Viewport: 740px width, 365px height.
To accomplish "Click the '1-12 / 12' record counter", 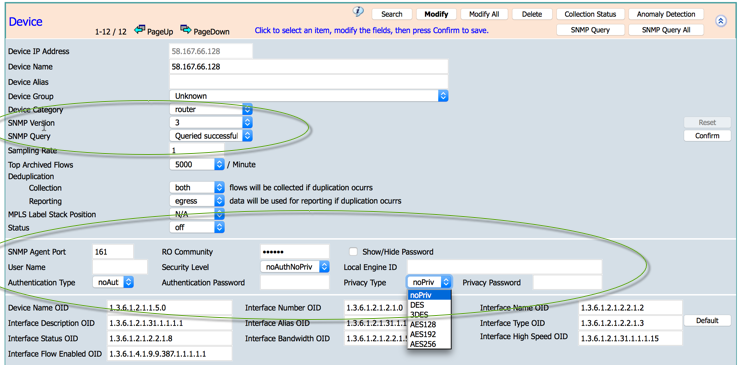I will click(111, 32).
